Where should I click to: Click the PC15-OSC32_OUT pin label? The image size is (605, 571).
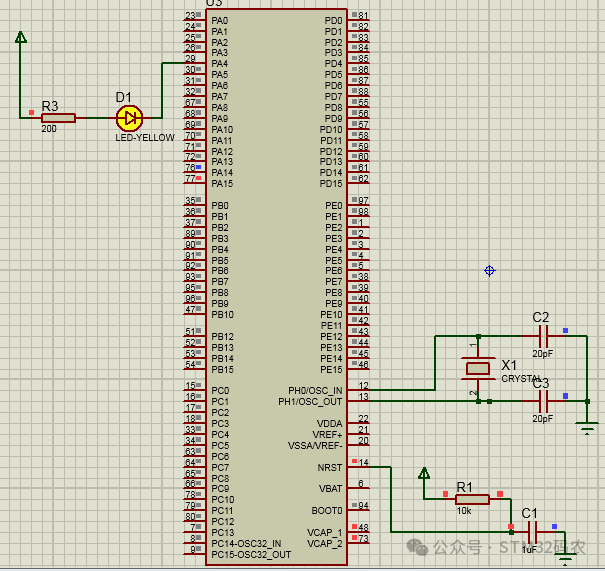251,555
